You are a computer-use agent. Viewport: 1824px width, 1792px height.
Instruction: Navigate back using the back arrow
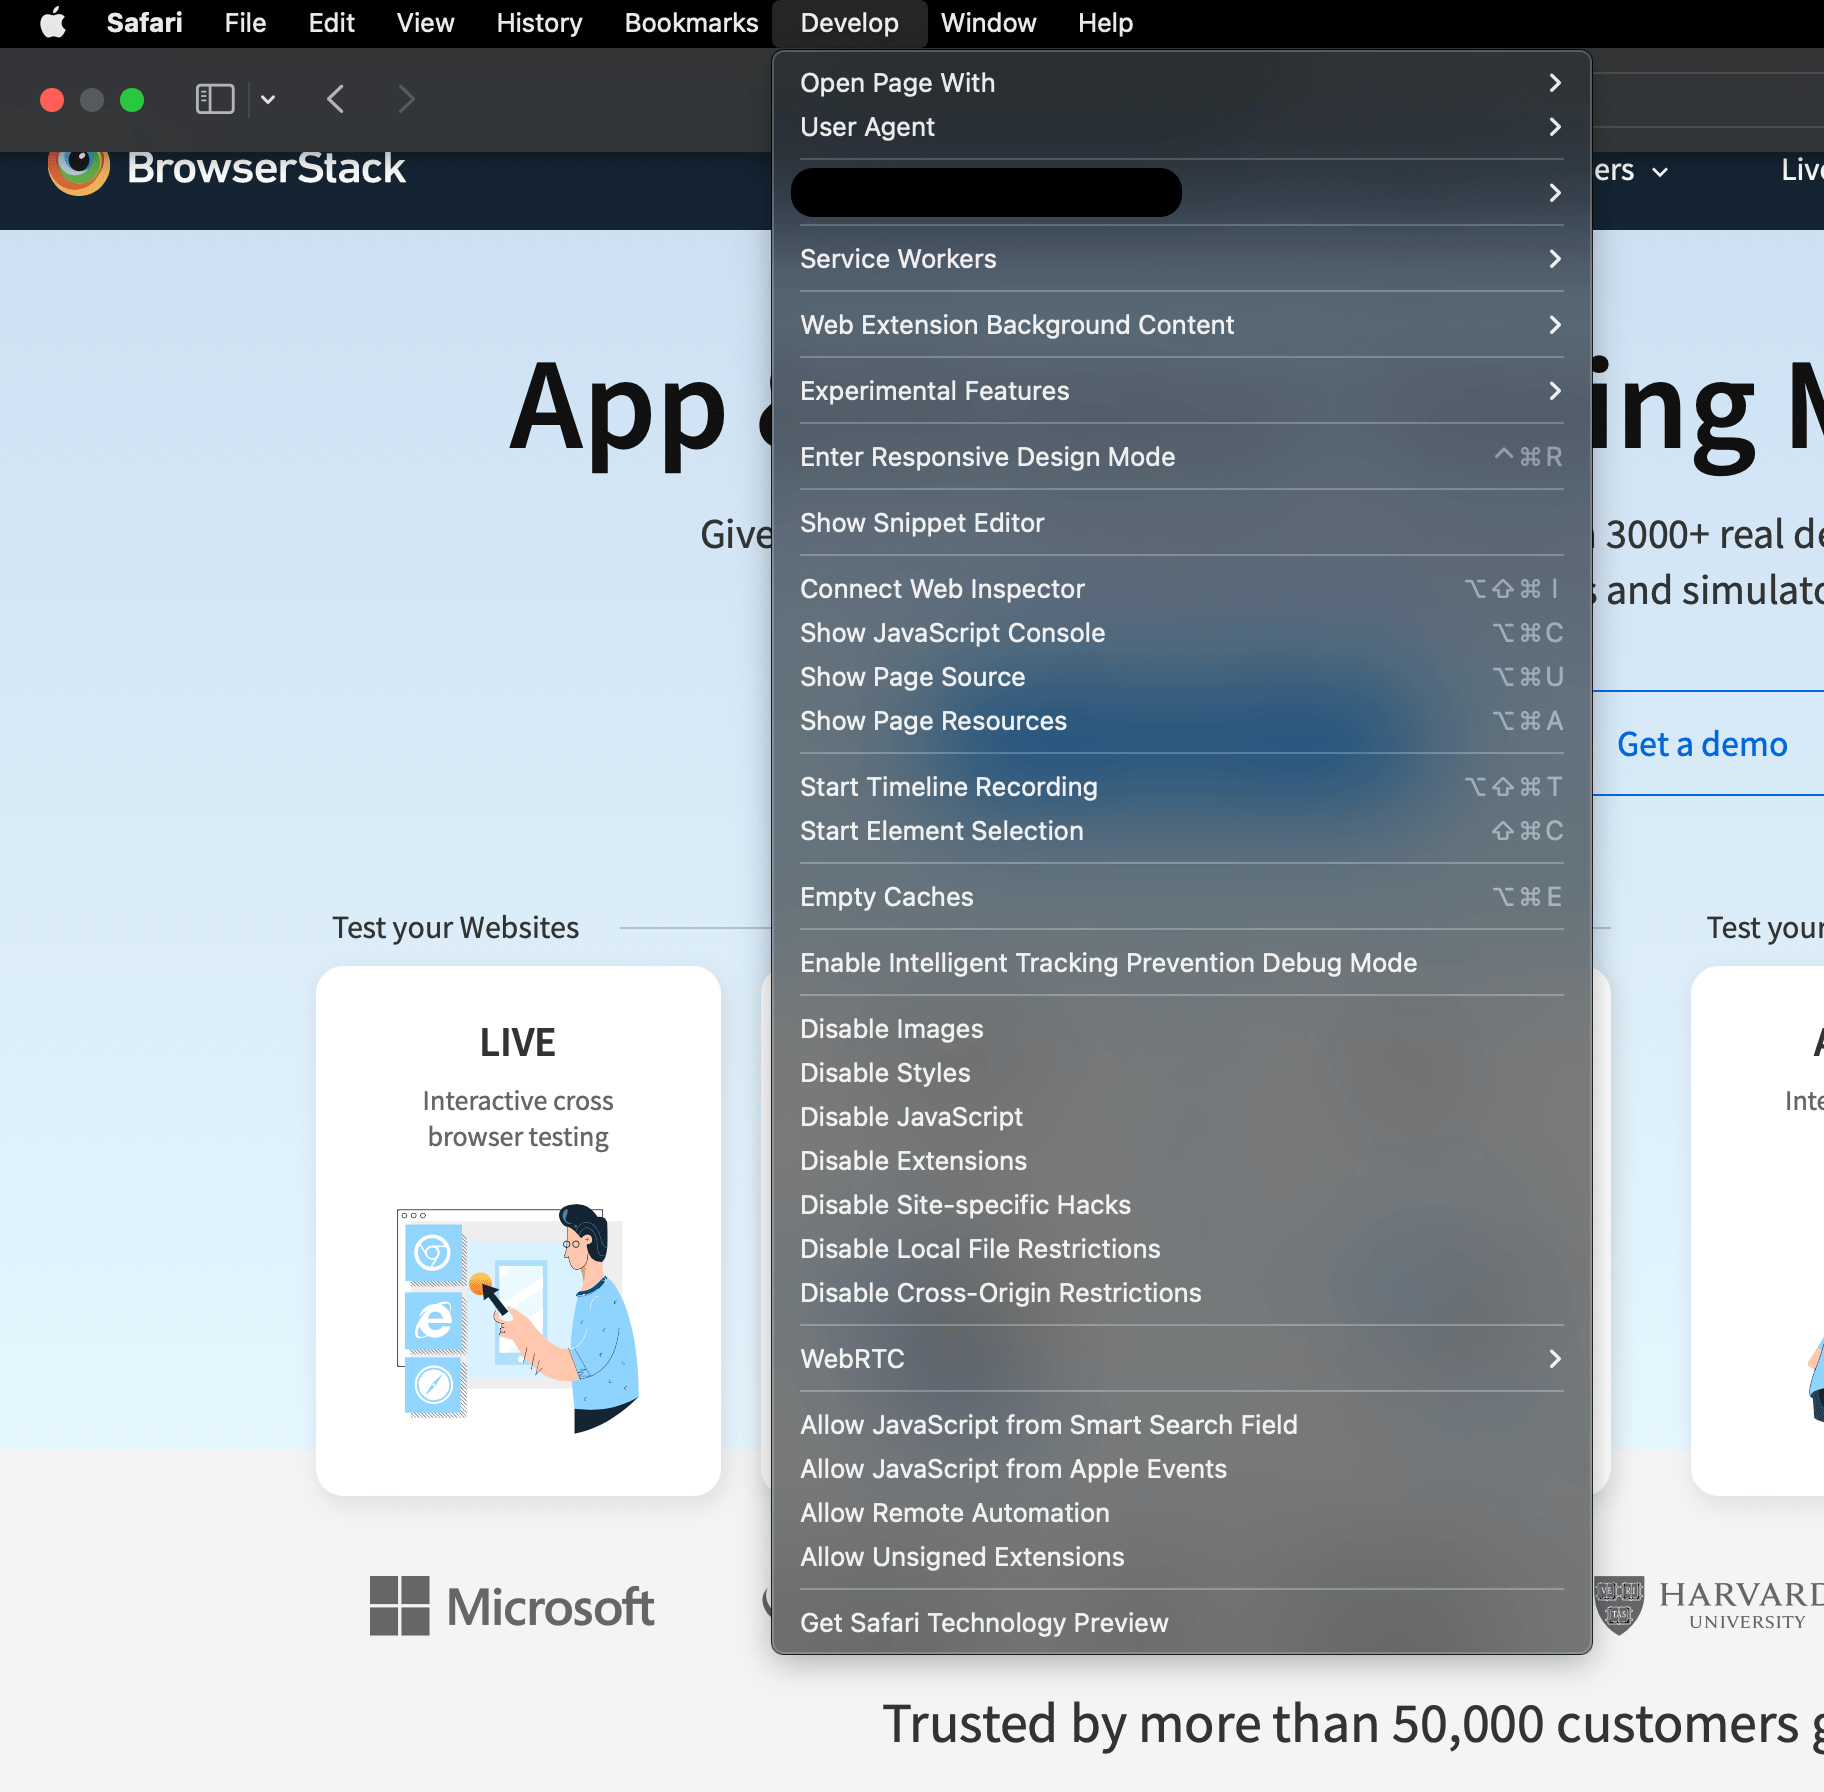(336, 99)
